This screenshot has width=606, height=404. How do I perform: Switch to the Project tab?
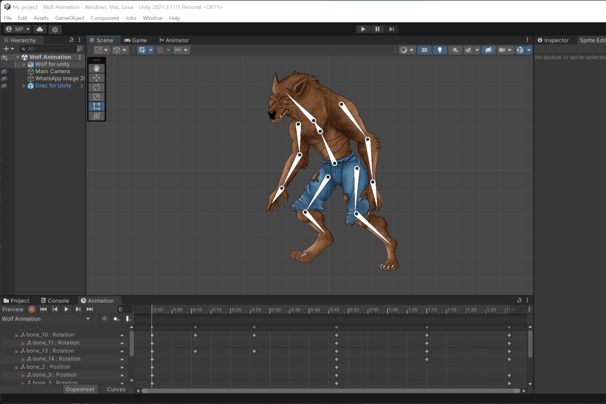[16, 301]
